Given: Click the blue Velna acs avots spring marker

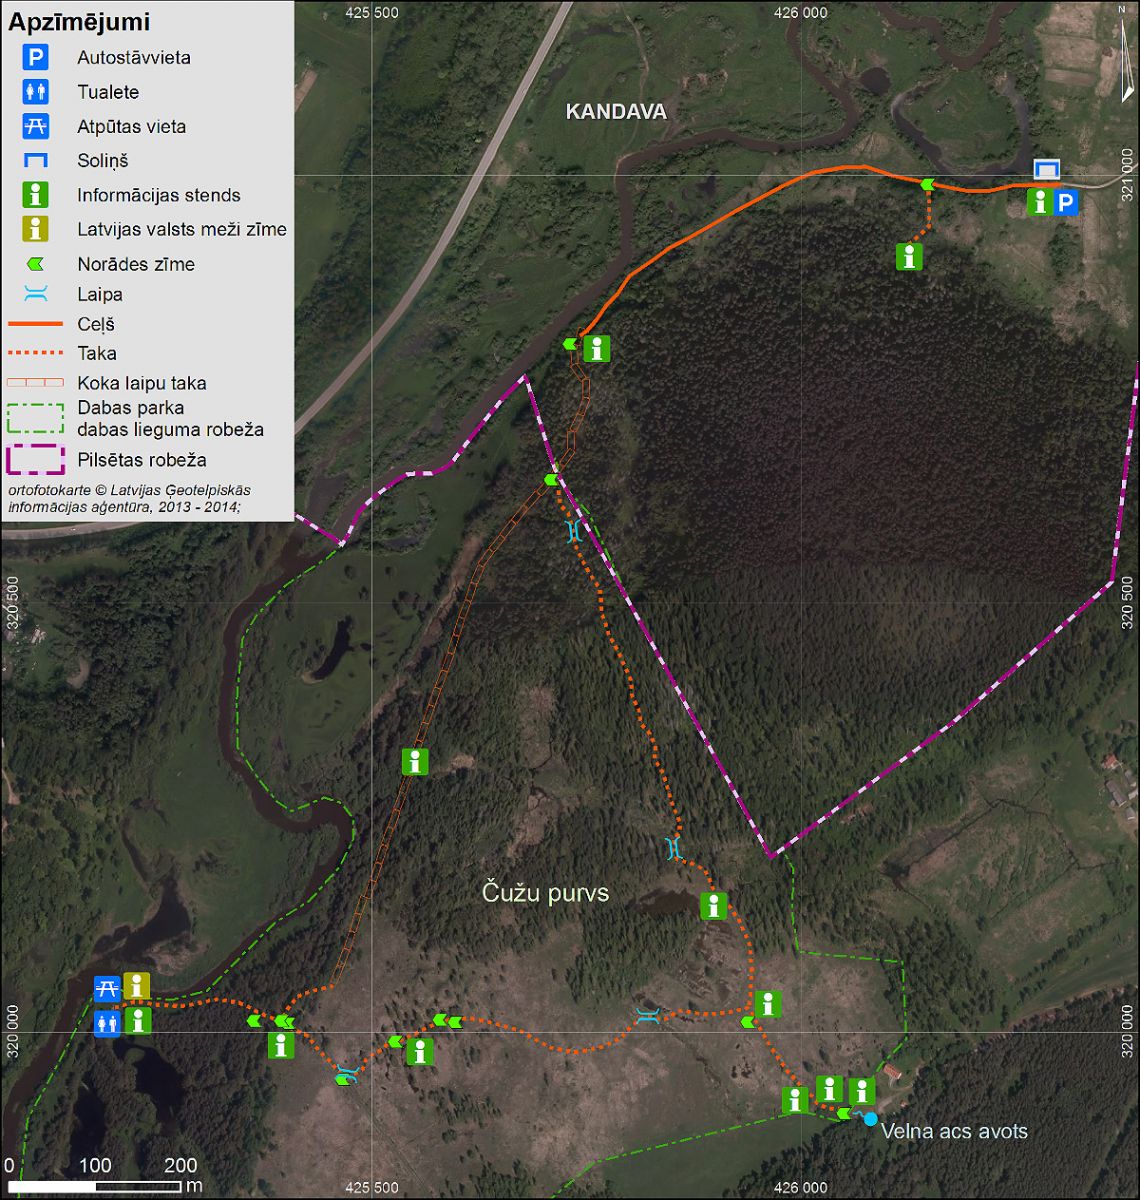Looking at the screenshot, I should tap(870, 1119).
